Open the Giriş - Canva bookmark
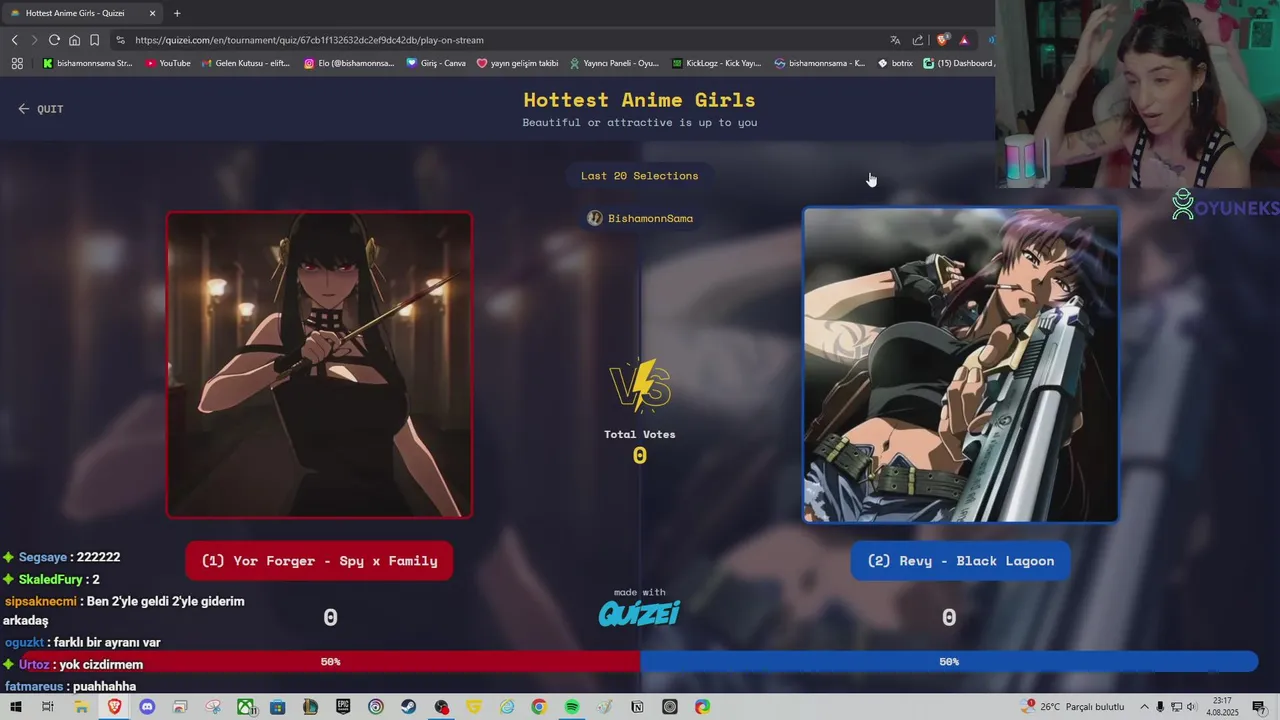The width and height of the screenshot is (1280, 720). pyautogui.click(x=436, y=63)
